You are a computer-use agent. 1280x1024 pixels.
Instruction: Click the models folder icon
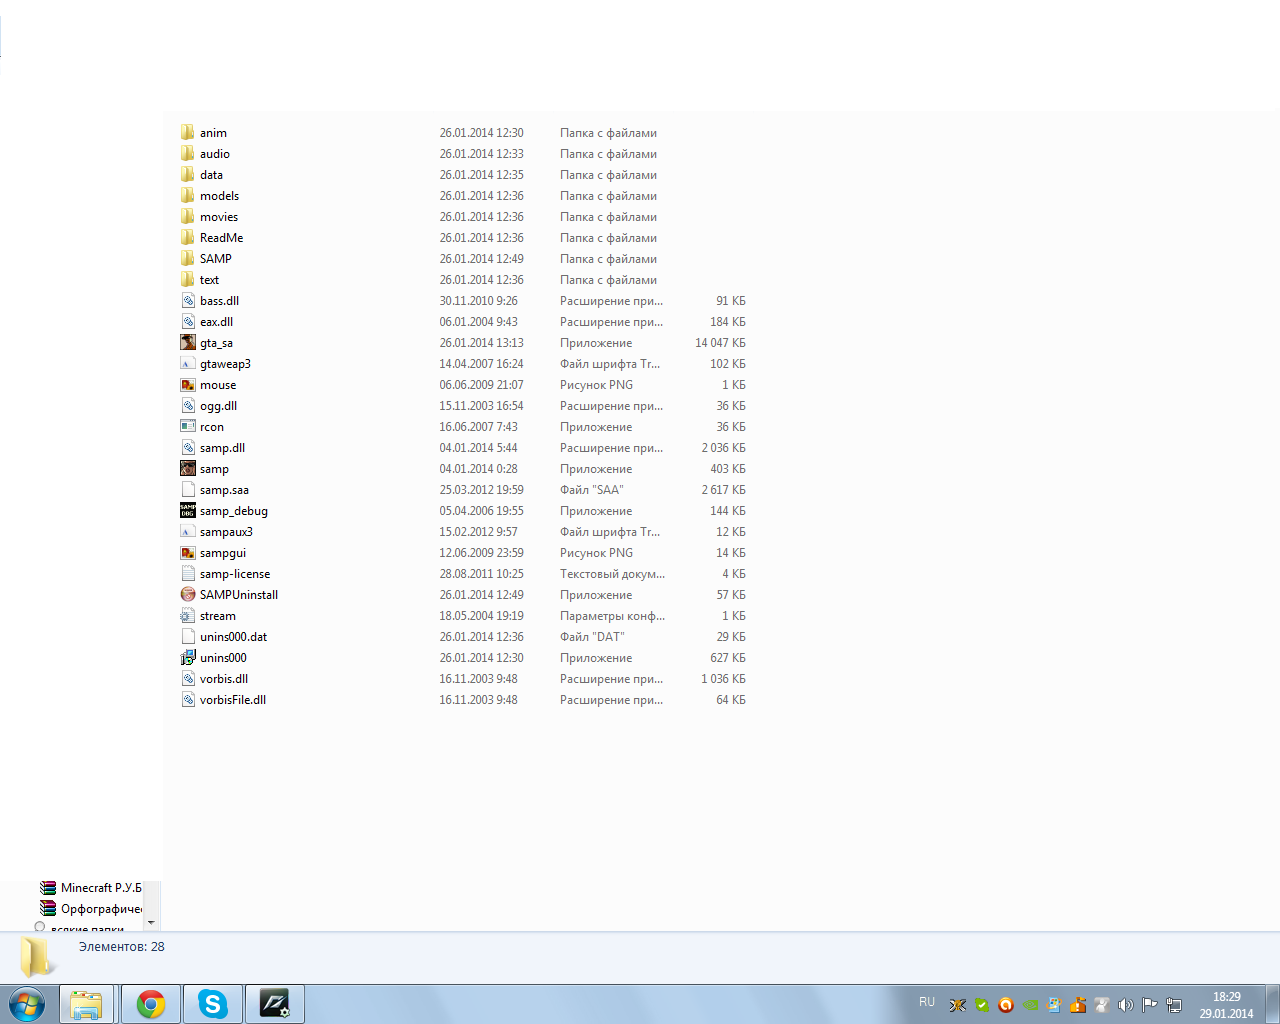[188, 196]
